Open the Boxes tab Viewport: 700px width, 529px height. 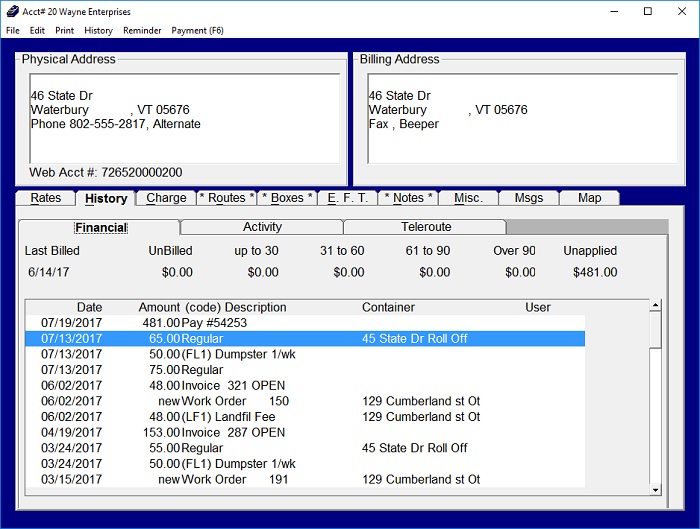pos(287,198)
